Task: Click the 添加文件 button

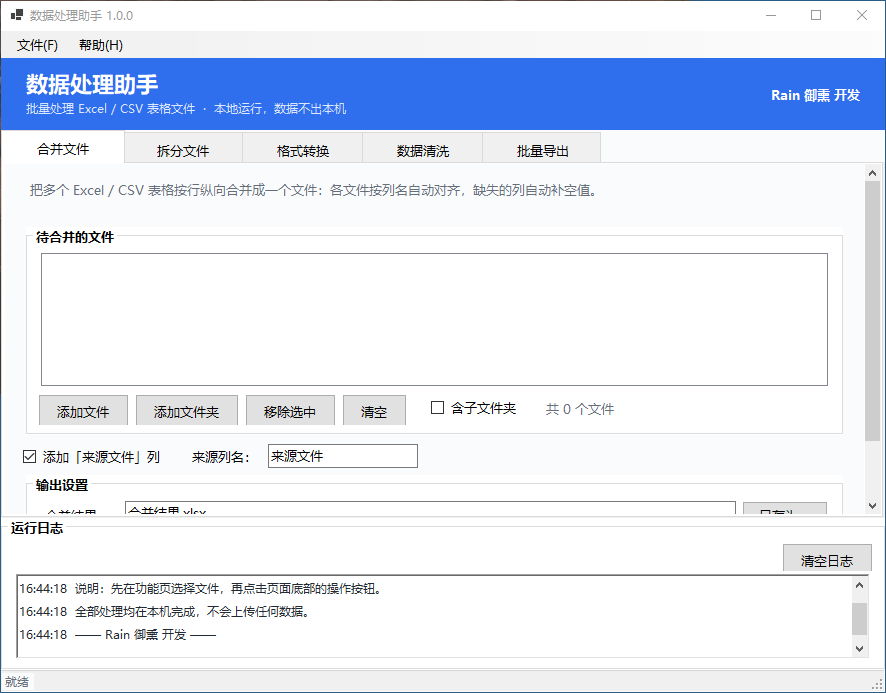Action: point(83,410)
